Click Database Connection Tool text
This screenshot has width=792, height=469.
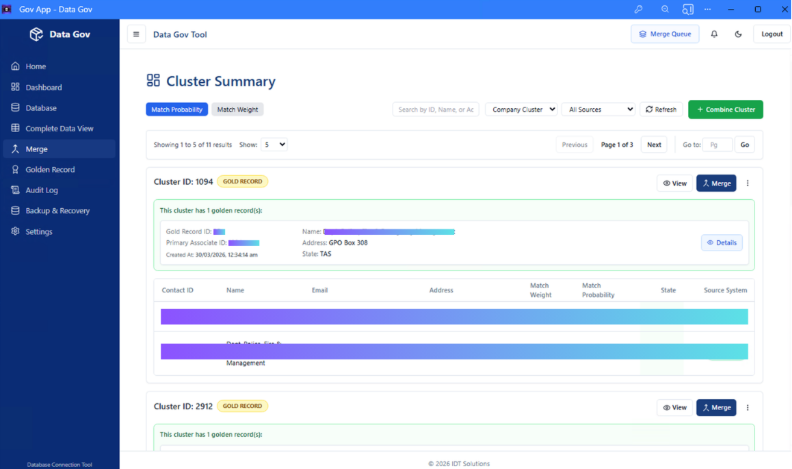[x=59, y=464]
